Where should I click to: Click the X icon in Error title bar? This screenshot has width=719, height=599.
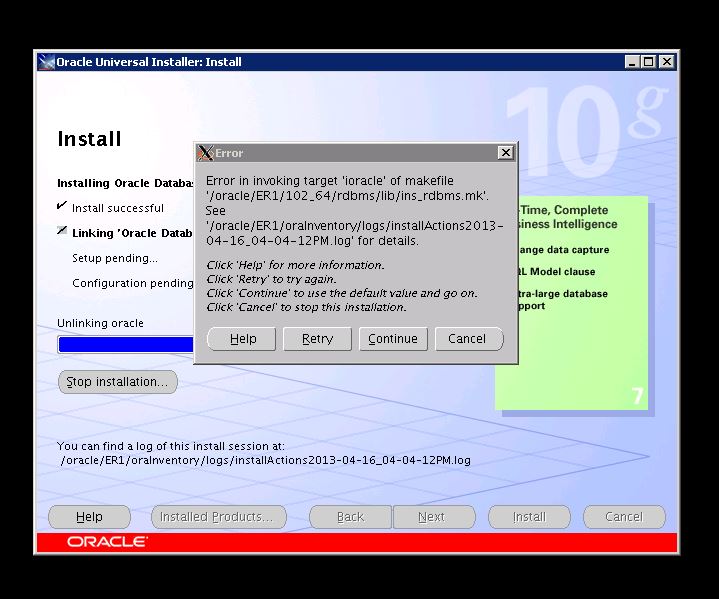pyautogui.click(x=205, y=153)
